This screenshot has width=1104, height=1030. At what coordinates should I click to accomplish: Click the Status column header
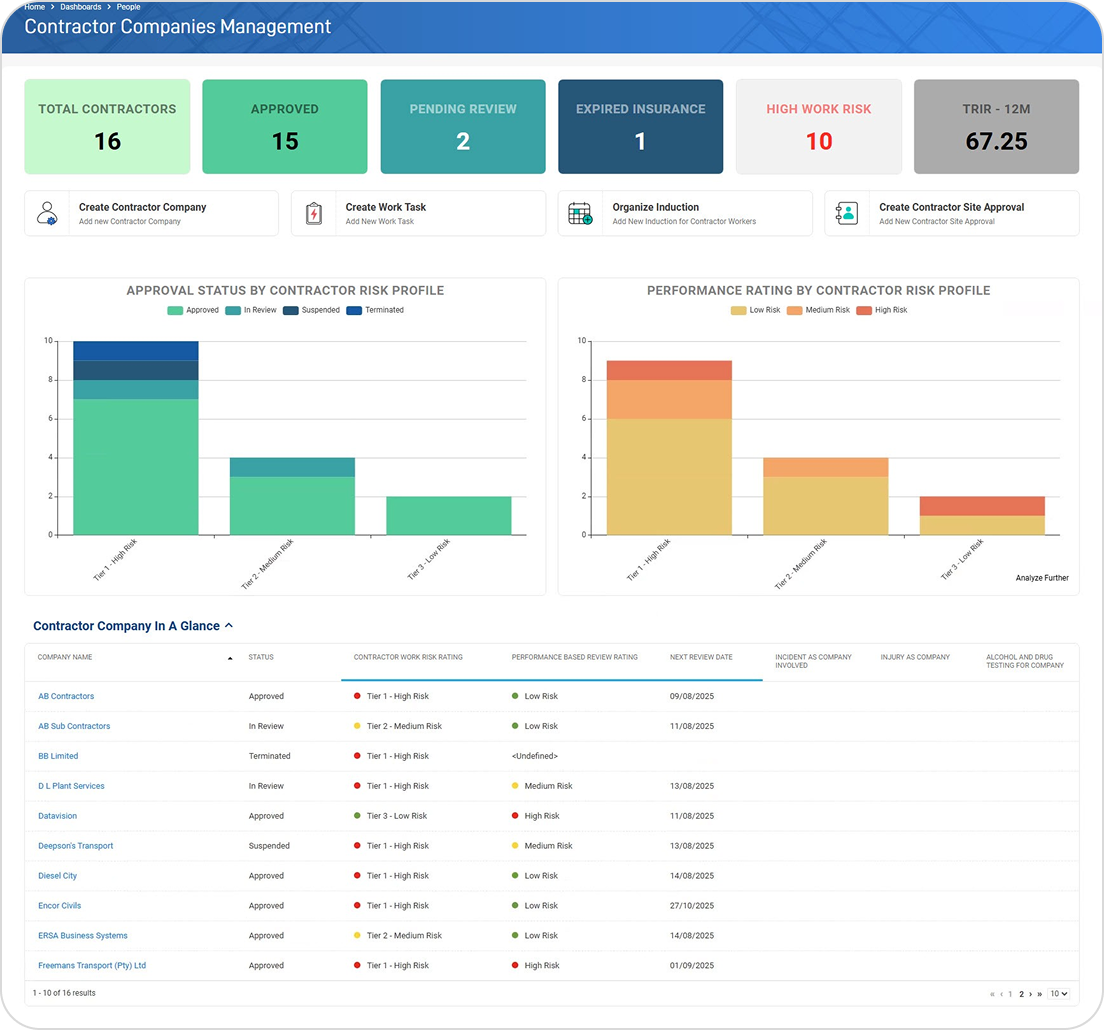point(261,657)
